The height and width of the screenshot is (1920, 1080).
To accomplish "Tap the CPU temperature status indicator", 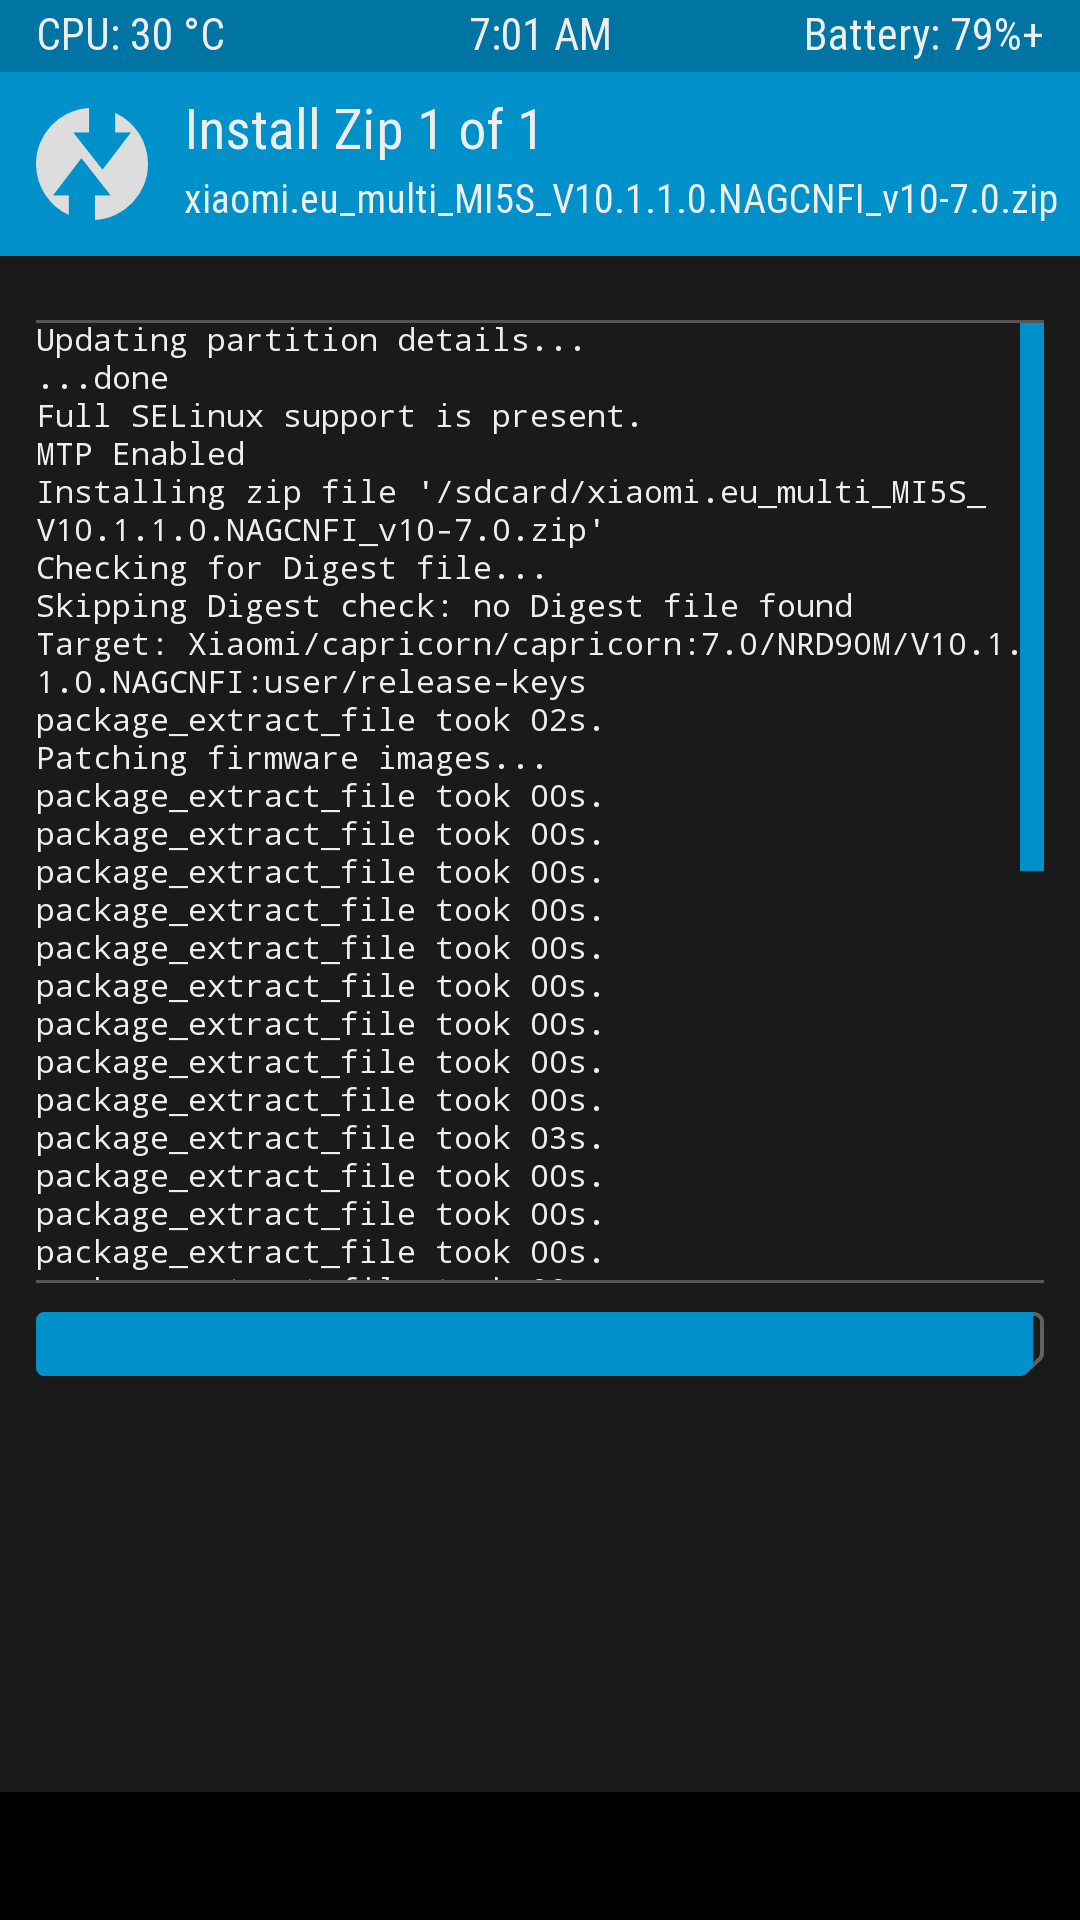I will [131, 36].
